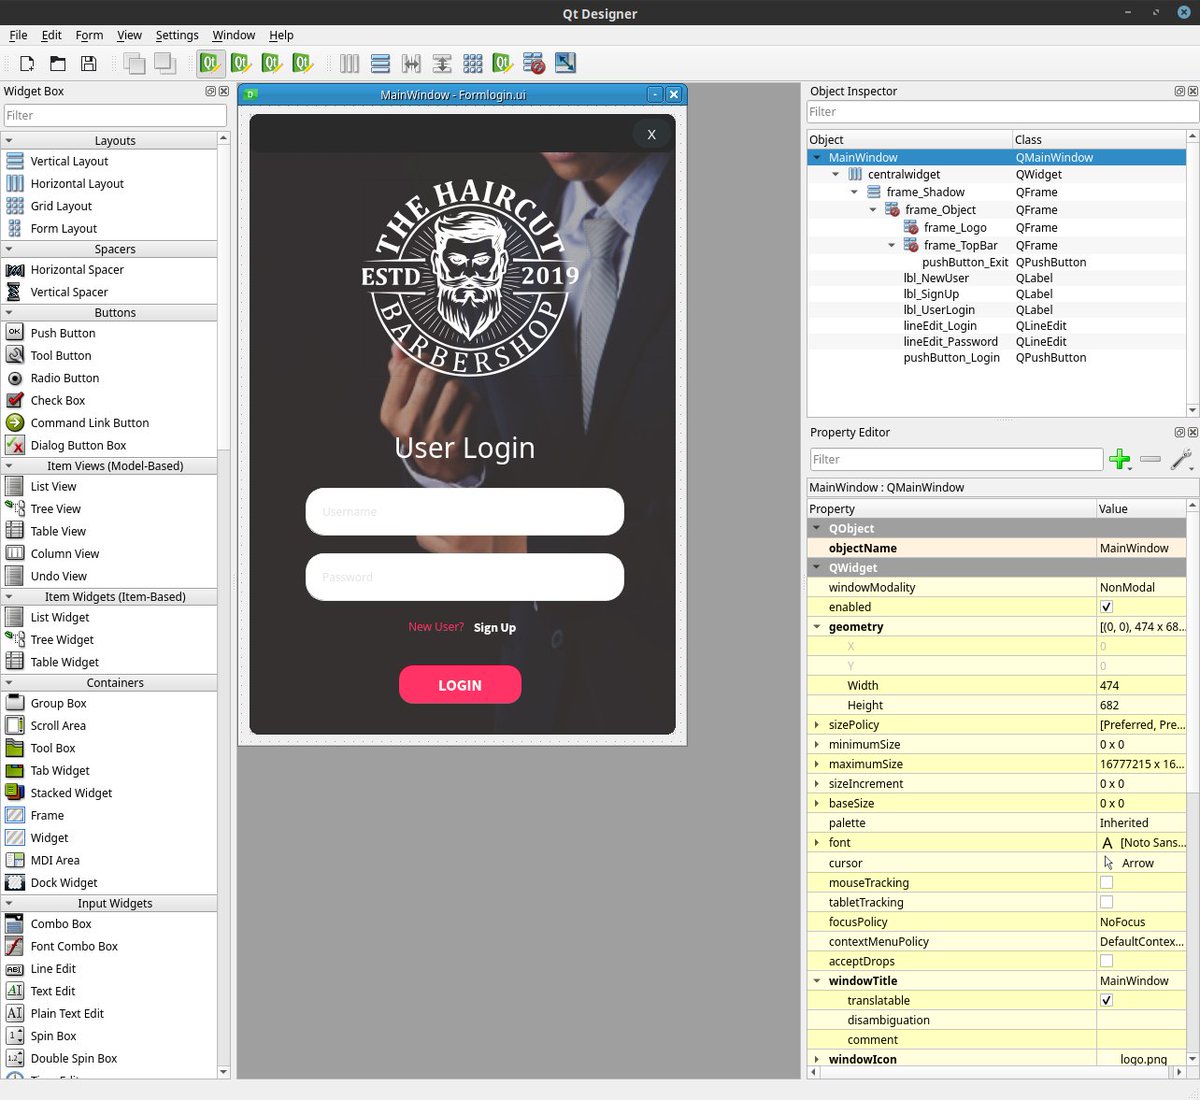
Task: Pick Grid Layout in Widget Box
Action: pos(61,206)
